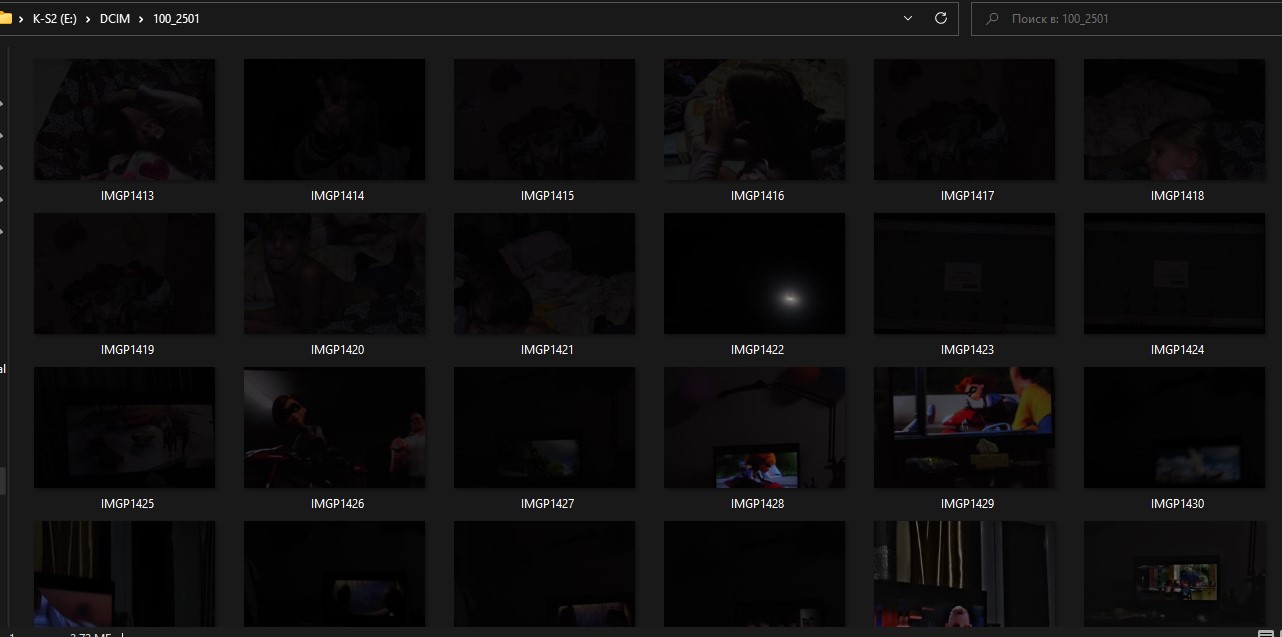
Task: Select the IMGP1429 cartoon screen thumbnail
Action: (x=964, y=427)
